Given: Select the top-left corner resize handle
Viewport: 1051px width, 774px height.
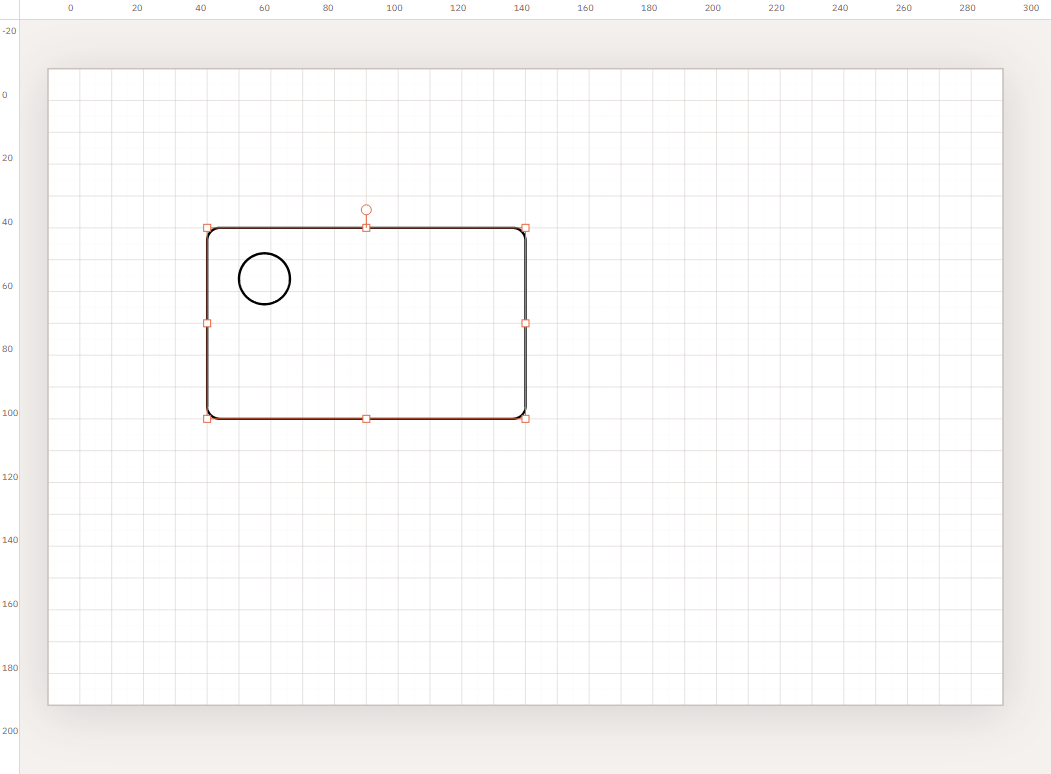Looking at the screenshot, I should (207, 228).
